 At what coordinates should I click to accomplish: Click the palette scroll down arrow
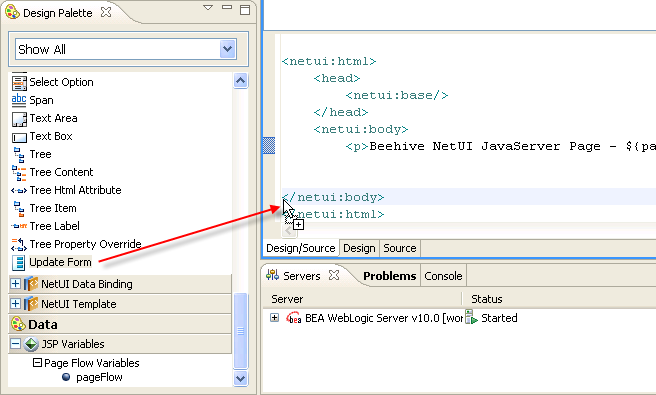[240, 379]
